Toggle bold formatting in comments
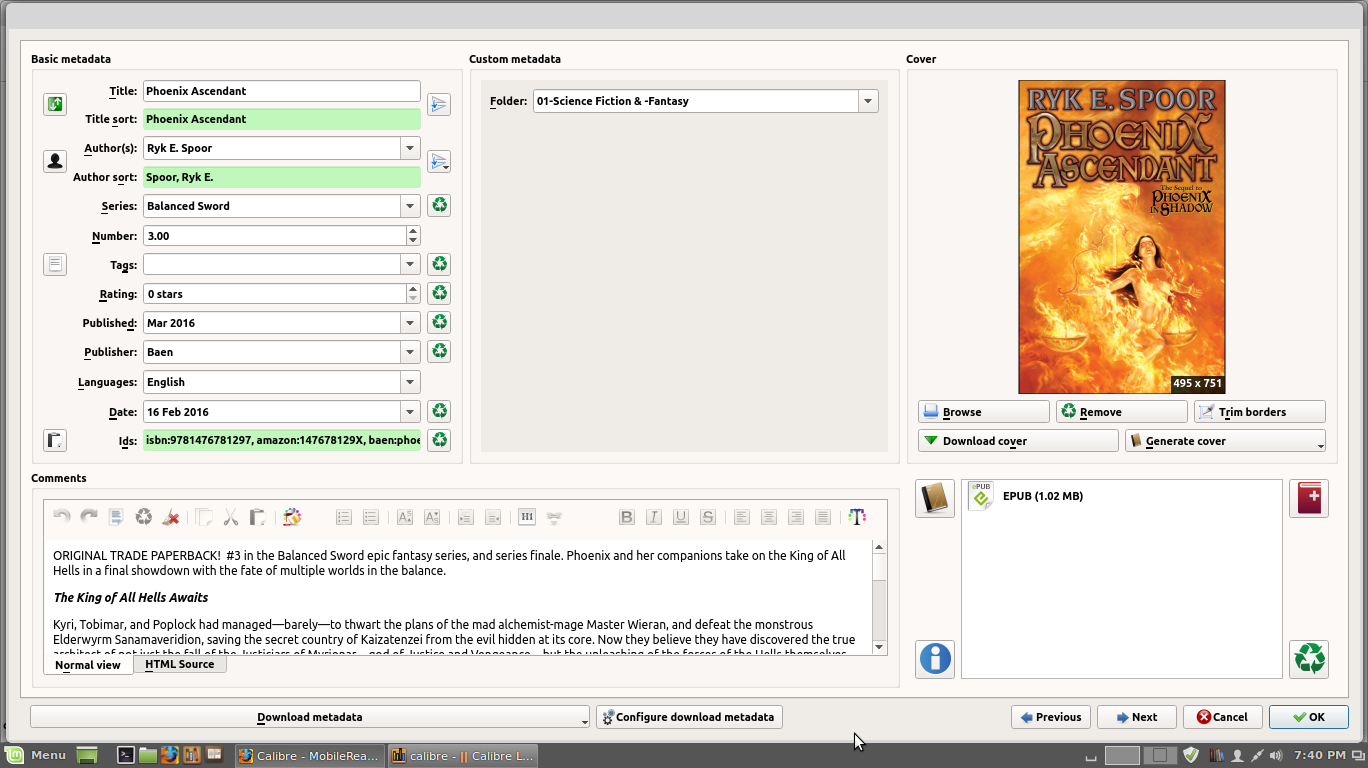 click(x=627, y=517)
